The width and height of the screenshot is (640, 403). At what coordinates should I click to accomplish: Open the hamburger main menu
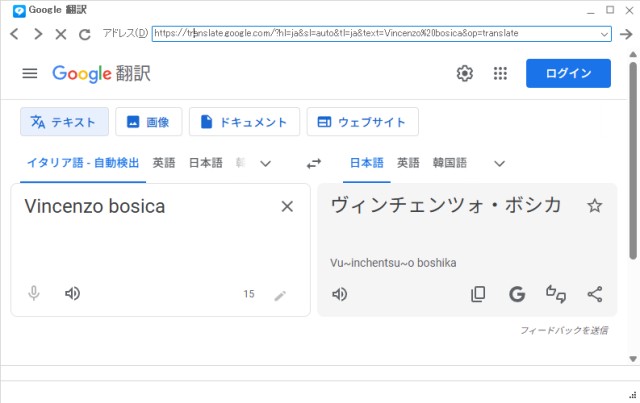click(x=30, y=73)
